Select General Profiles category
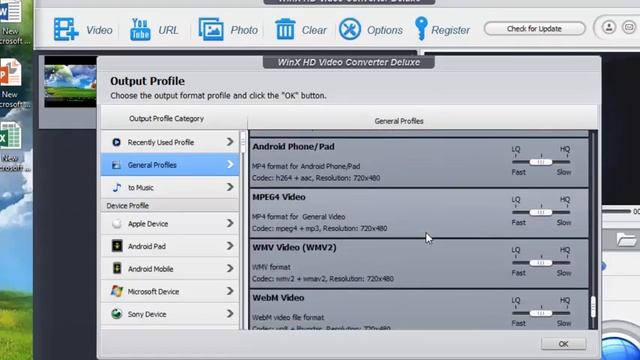 (x=170, y=165)
